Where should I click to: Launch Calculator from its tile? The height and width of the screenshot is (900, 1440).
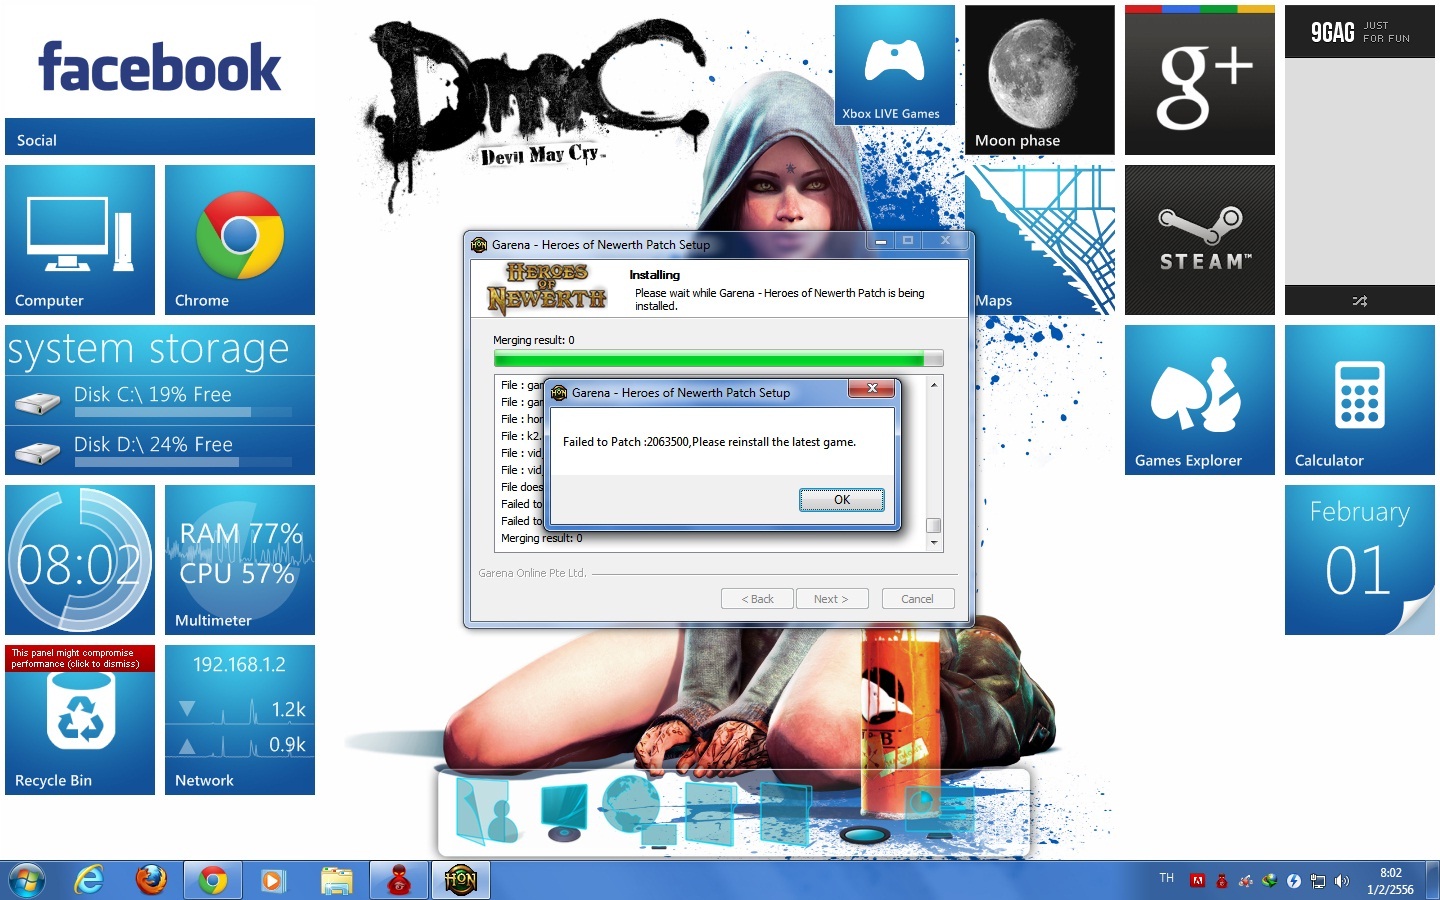[x=1360, y=400]
